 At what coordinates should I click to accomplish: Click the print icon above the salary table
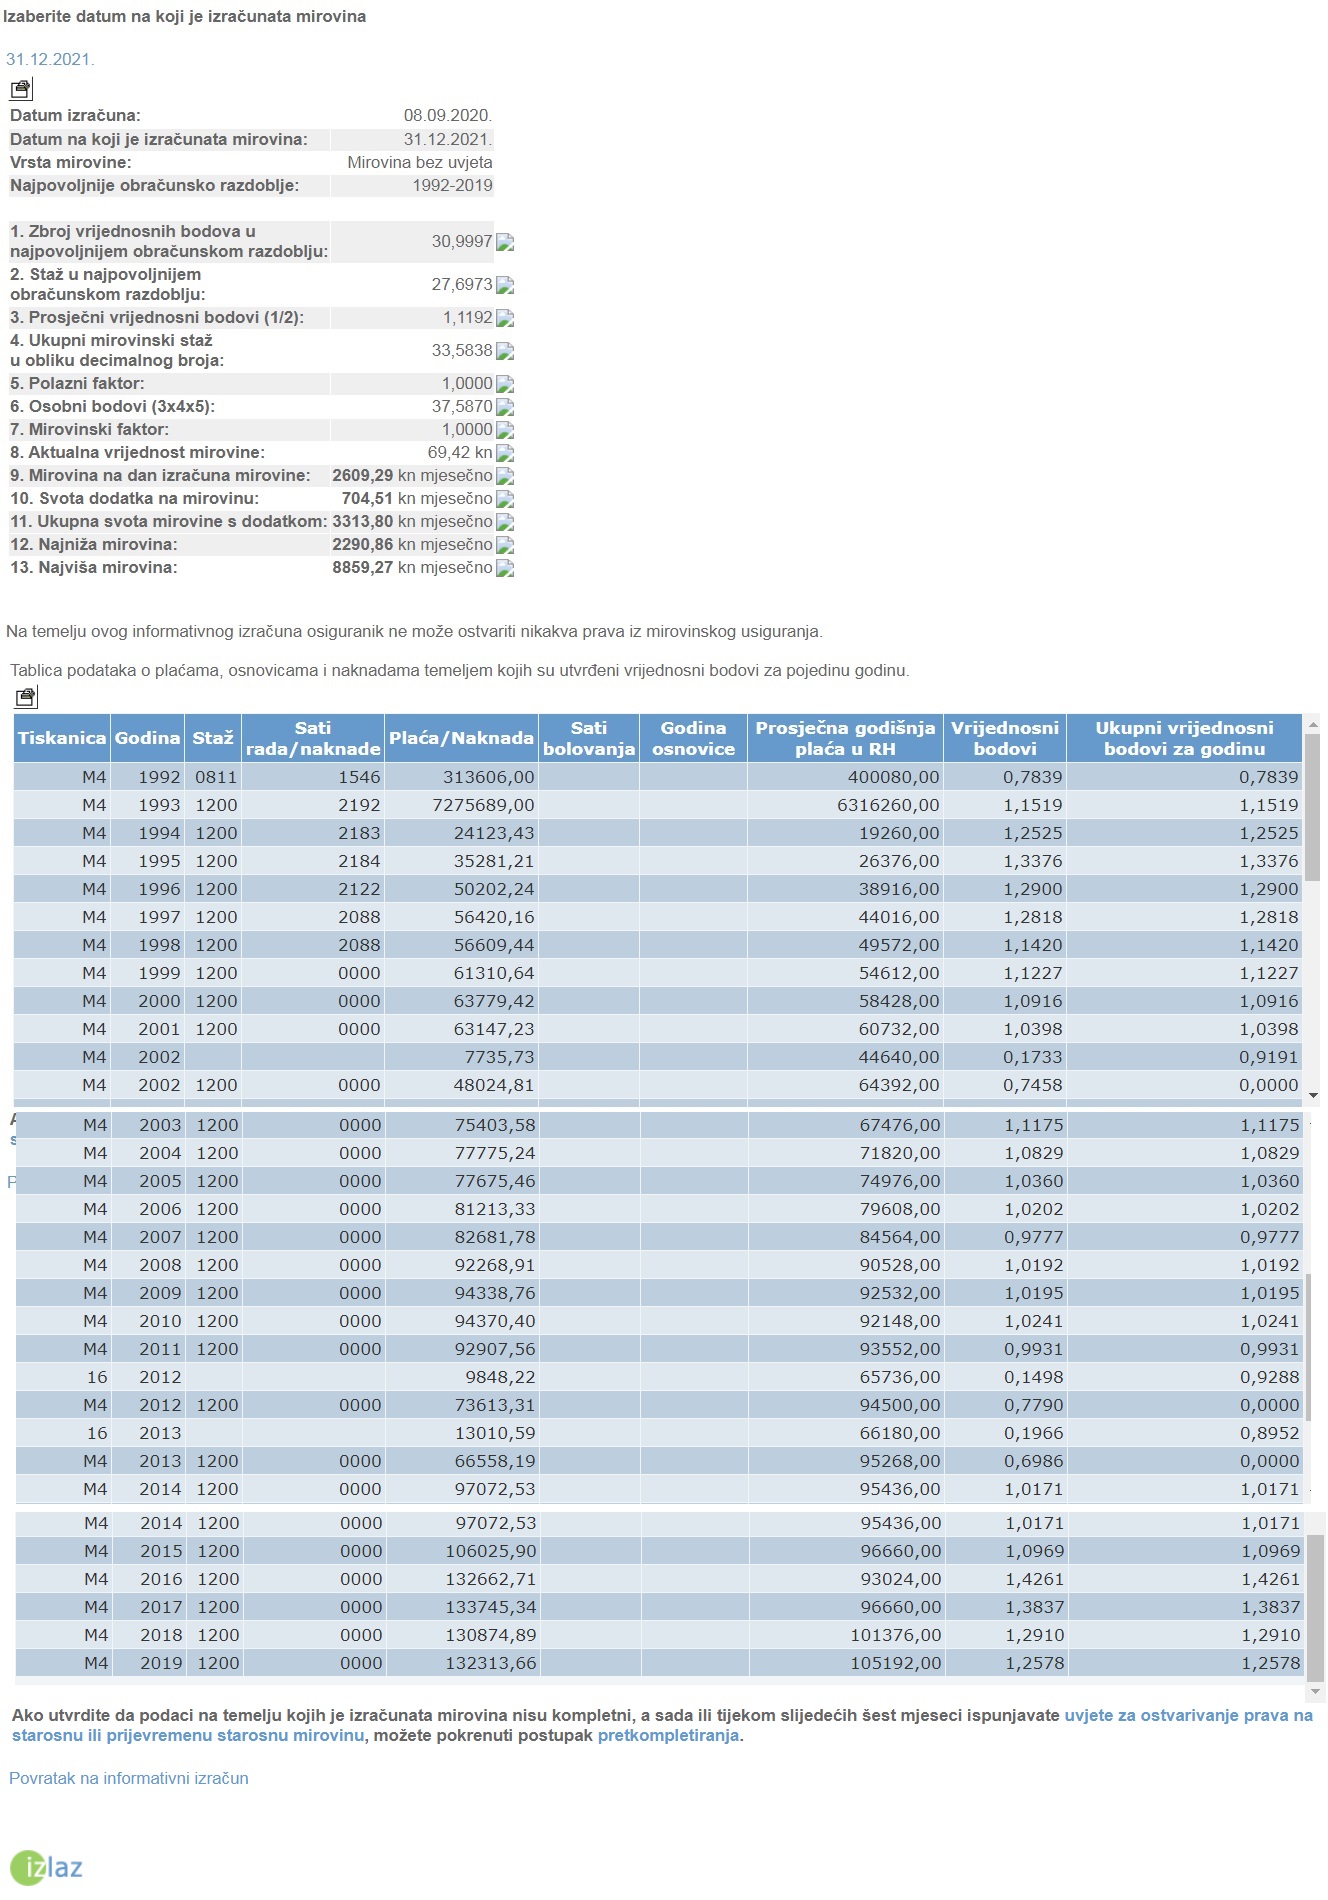coord(26,697)
